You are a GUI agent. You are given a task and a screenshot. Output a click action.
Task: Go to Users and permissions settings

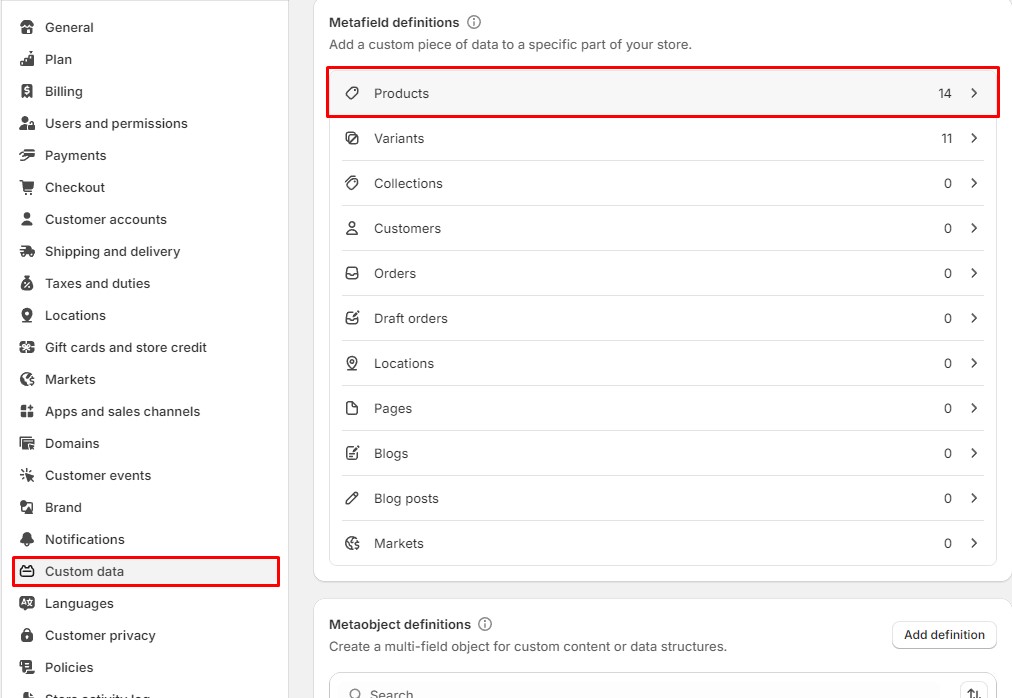tap(116, 123)
